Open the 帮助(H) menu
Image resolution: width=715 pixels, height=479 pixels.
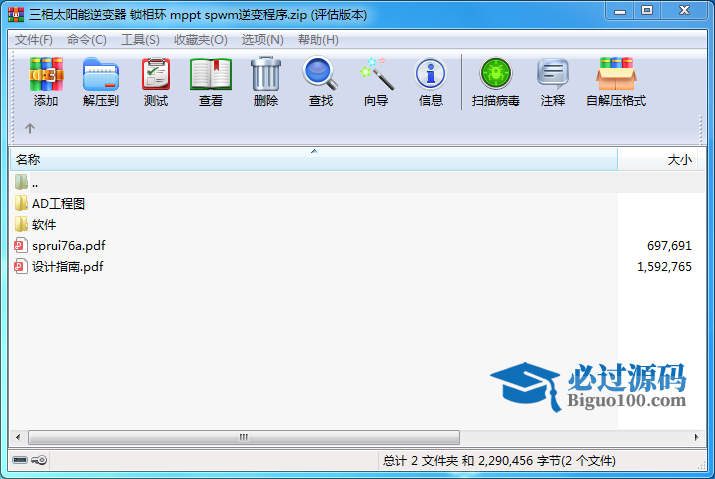tap(318, 40)
